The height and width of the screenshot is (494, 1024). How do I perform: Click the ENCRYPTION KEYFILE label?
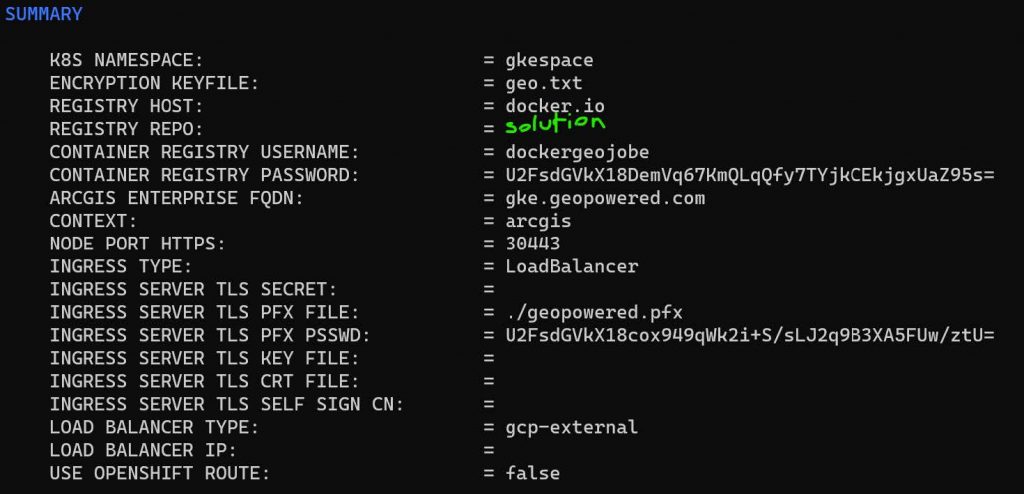[154, 84]
